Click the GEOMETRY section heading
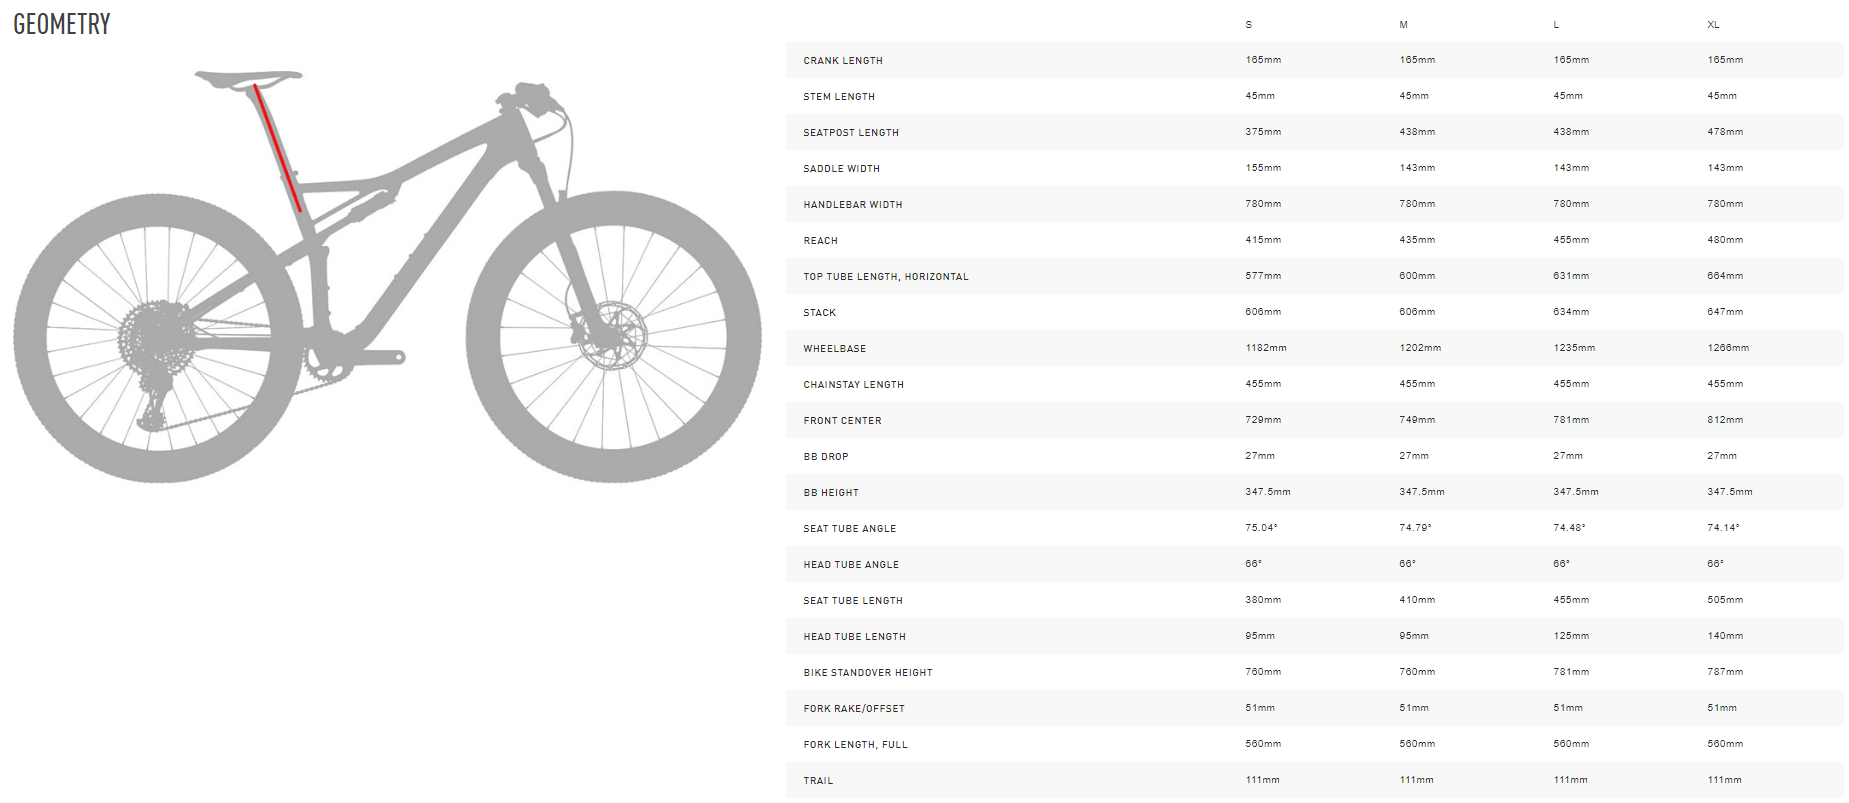 62,24
